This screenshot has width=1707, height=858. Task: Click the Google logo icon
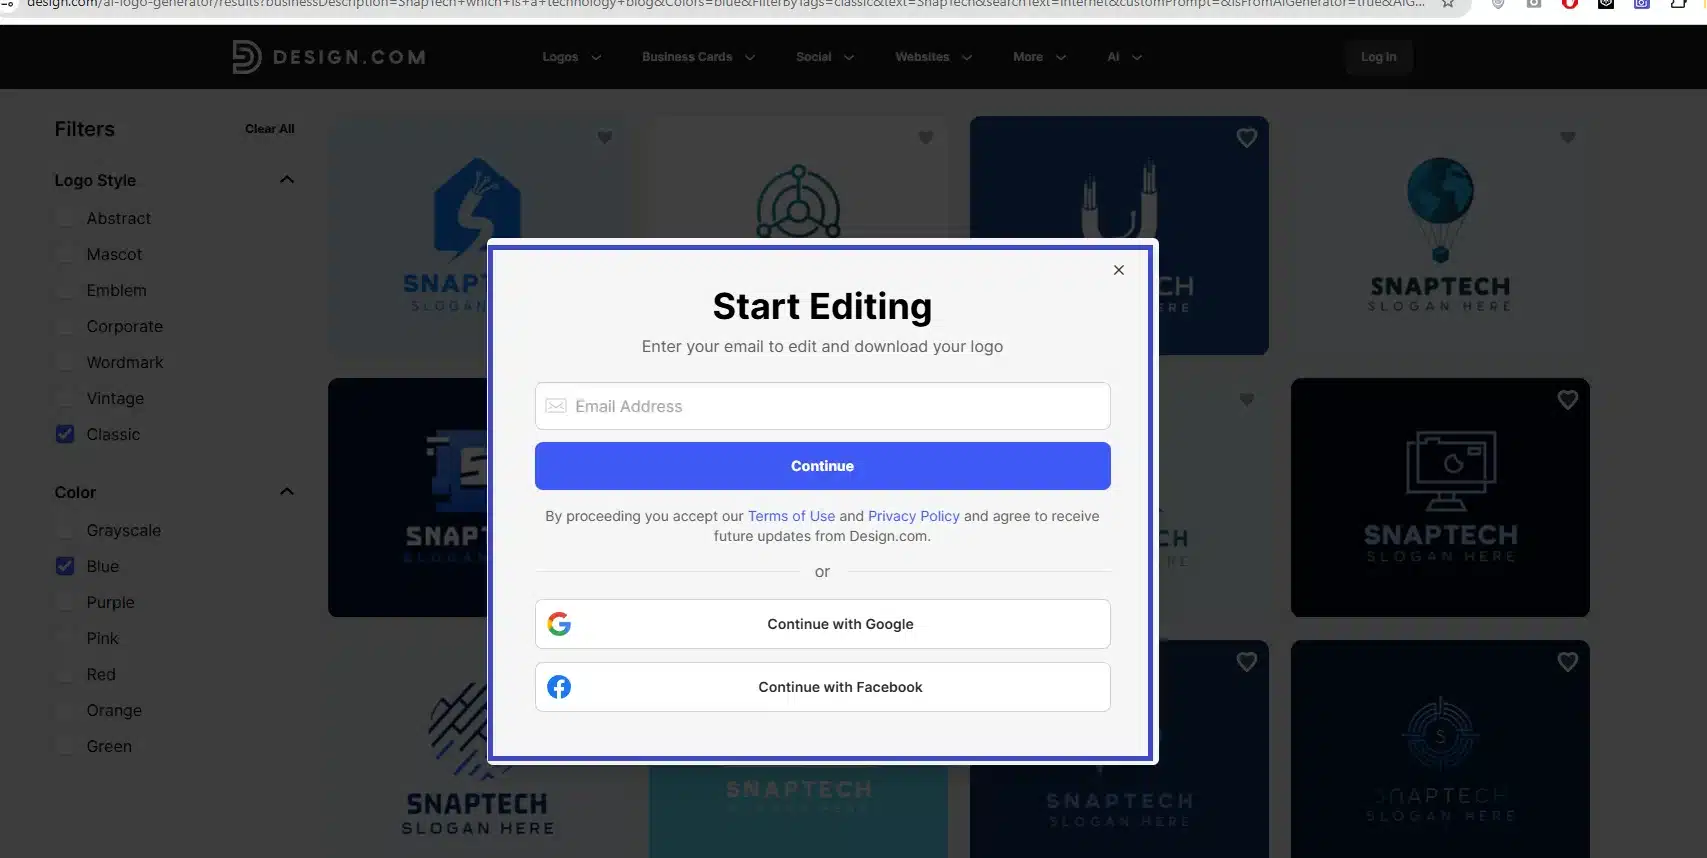click(559, 624)
